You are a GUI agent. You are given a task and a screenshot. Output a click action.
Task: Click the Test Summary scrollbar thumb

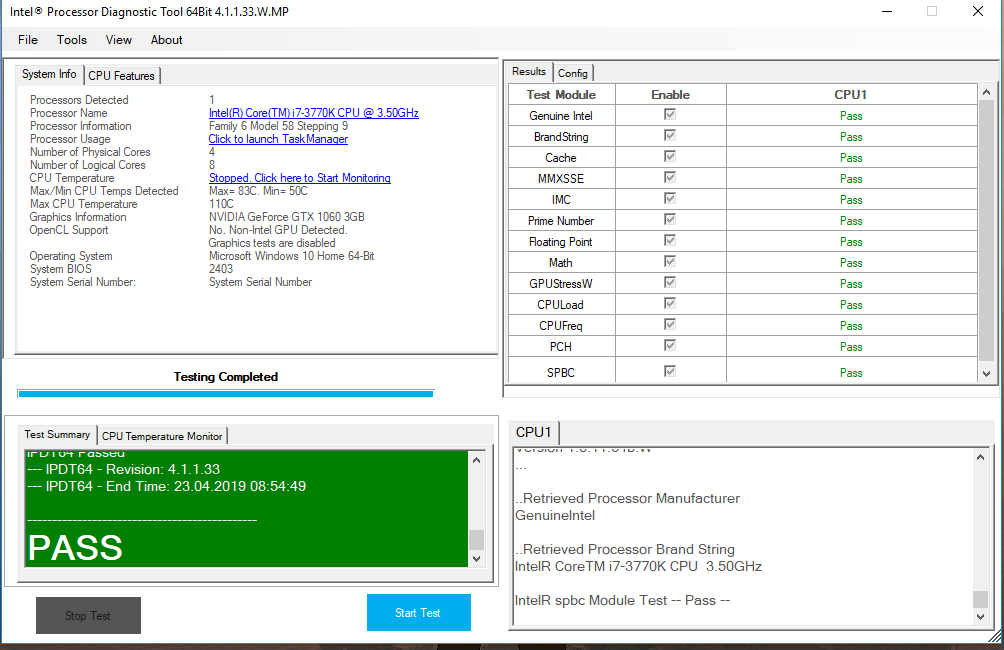(x=476, y=540)
